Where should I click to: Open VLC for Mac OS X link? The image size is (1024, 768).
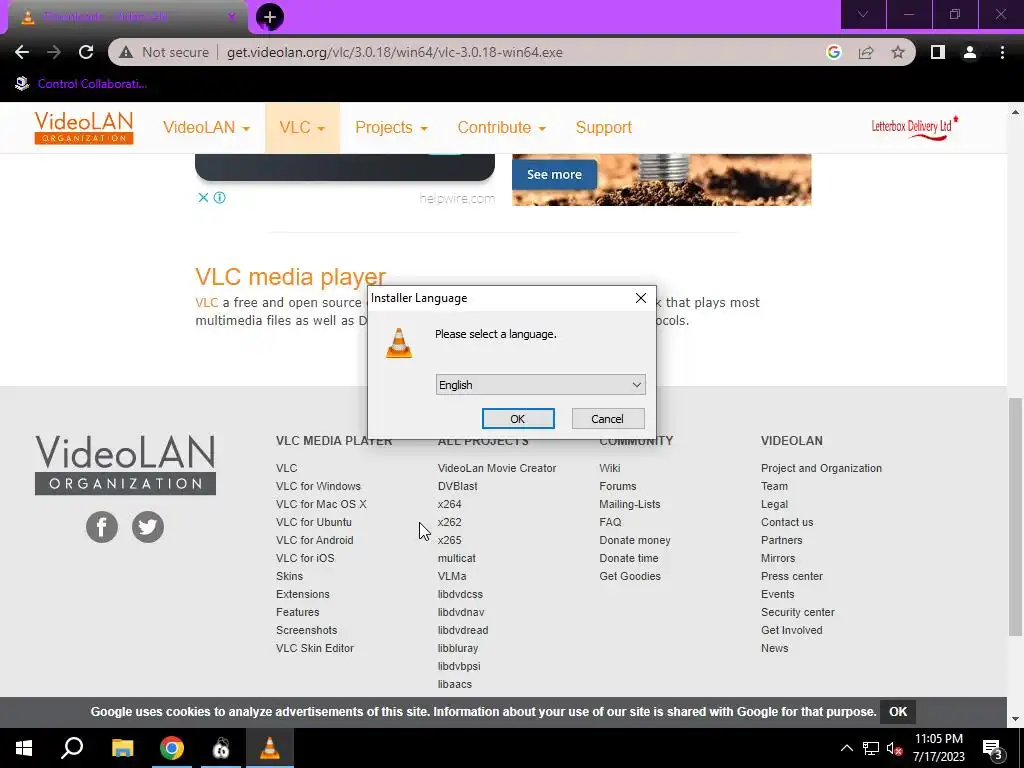tap(321, 504)
